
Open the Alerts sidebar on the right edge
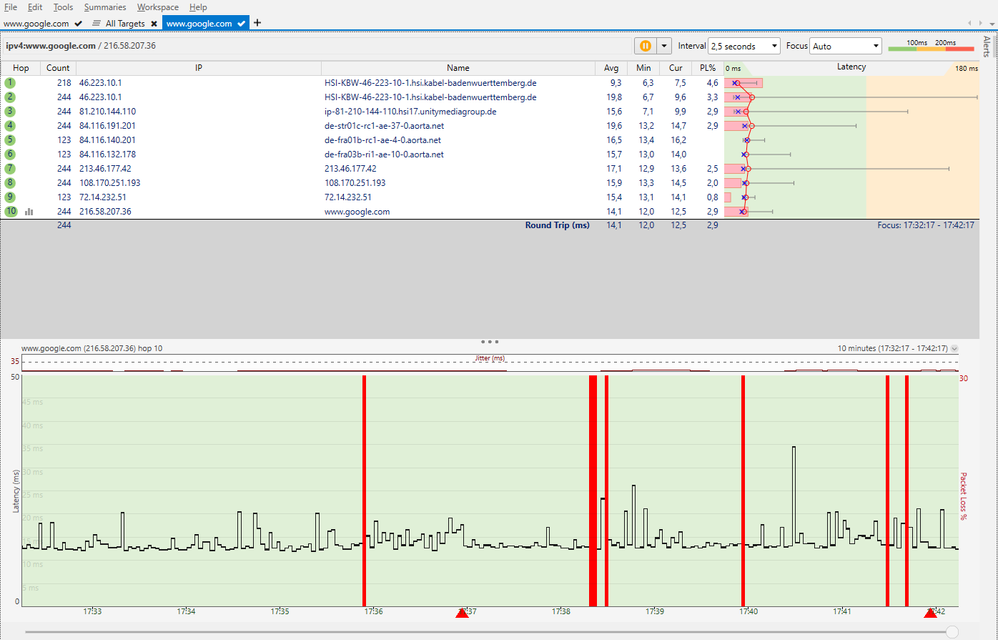pos(989,45)
